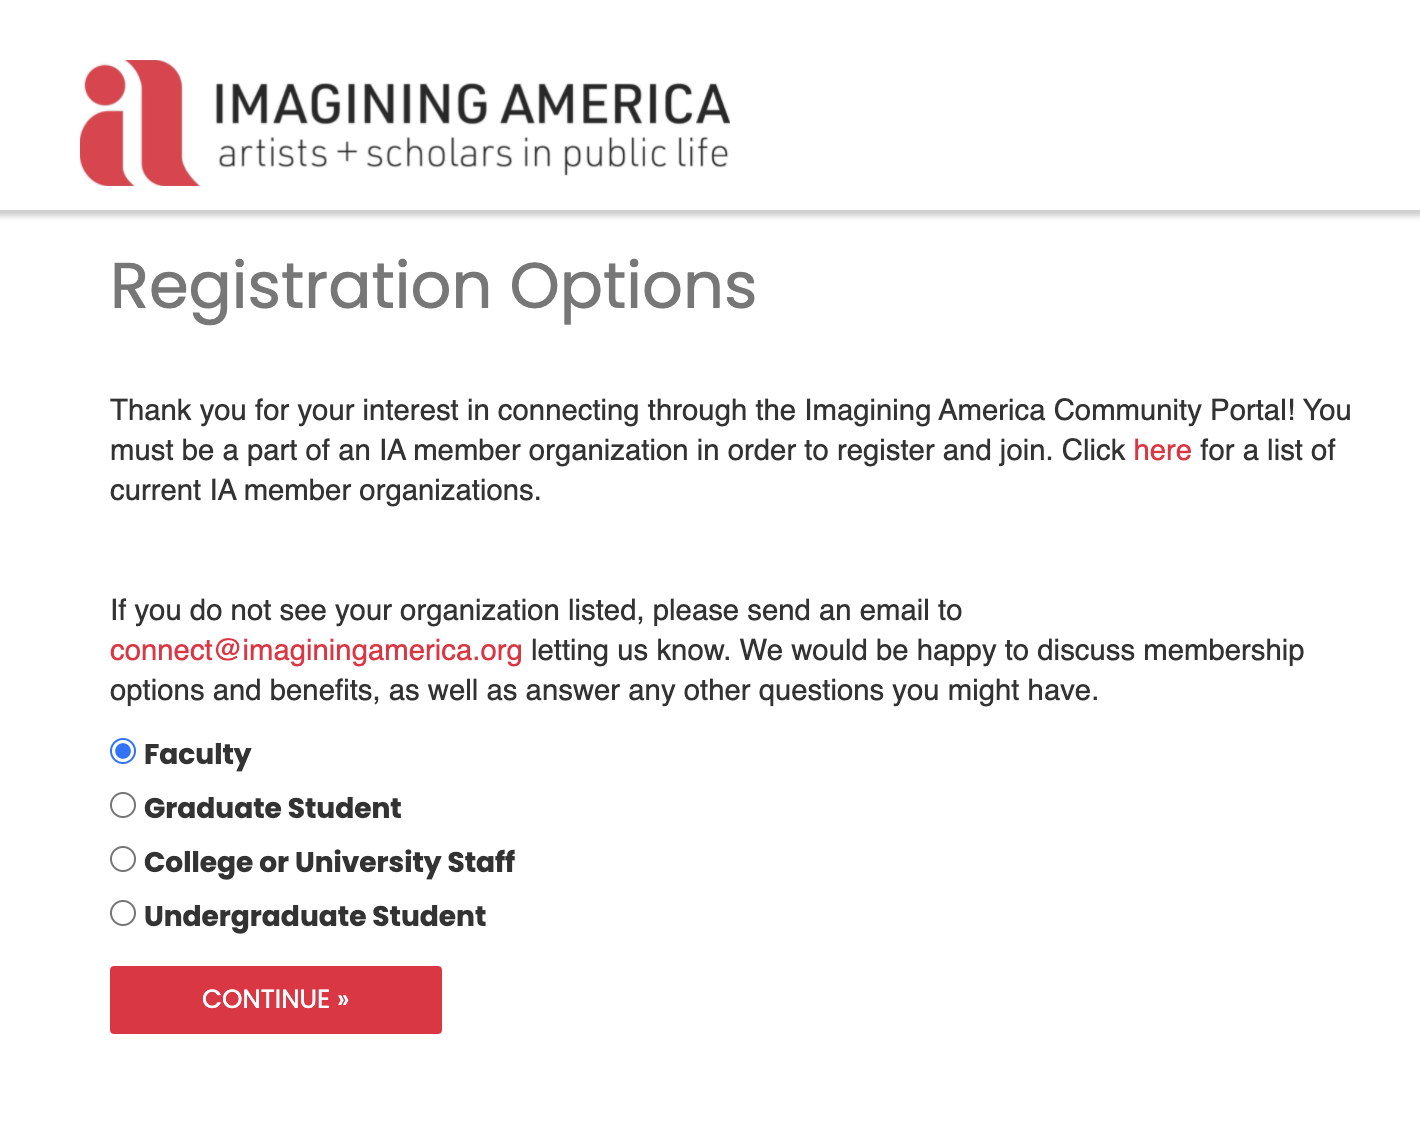Click the 'options and benefits' sentence text
The height and width of the screenshot is (1146, 1420).
click(x=604, y=690)
